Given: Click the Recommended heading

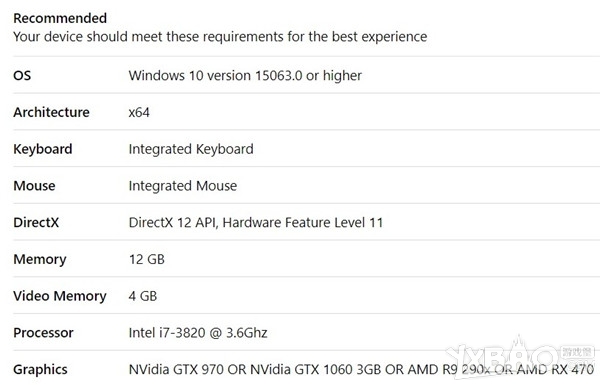Looking at the screenshot, I should pos(60,18).
